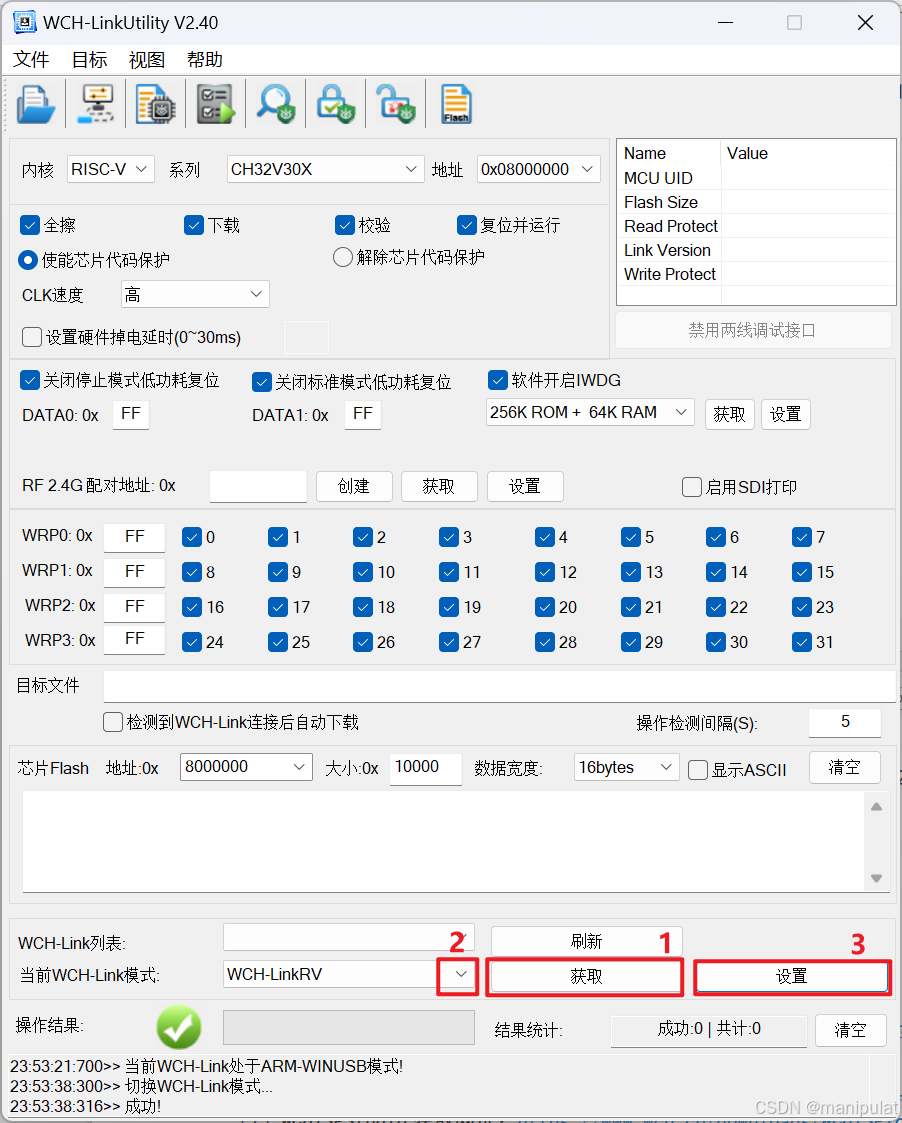Click the open padlock remove protection icon

click(x=395, y=105)
